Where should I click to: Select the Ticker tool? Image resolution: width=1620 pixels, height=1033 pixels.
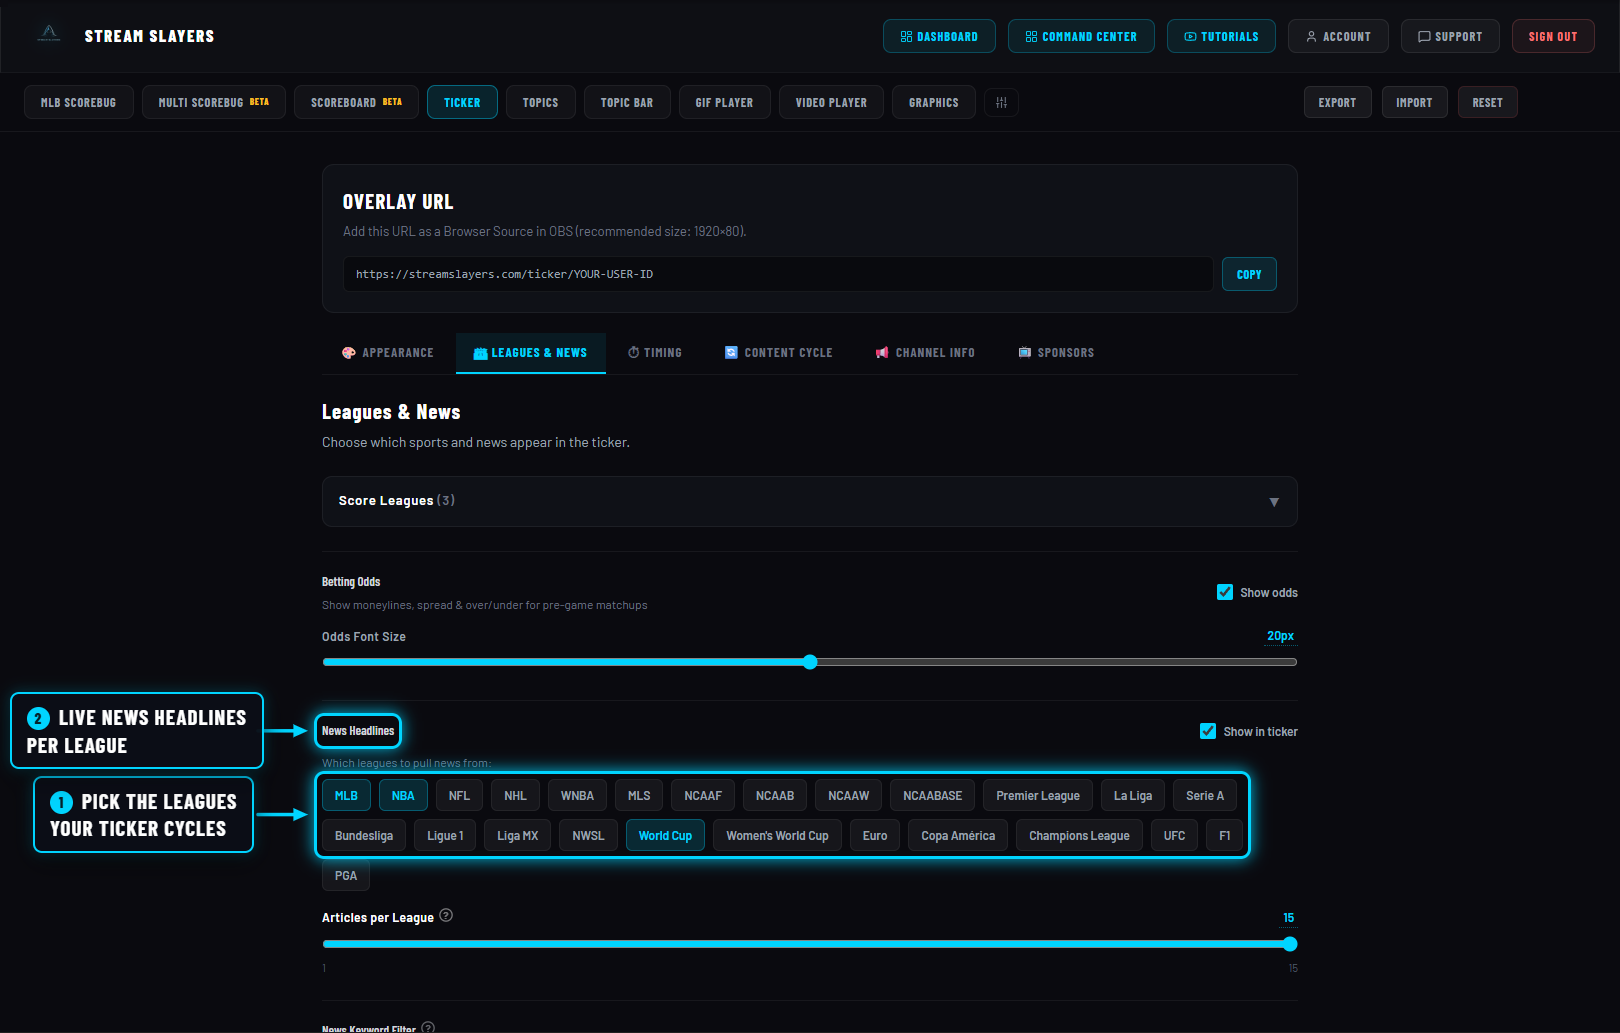(x=462, y=102)
